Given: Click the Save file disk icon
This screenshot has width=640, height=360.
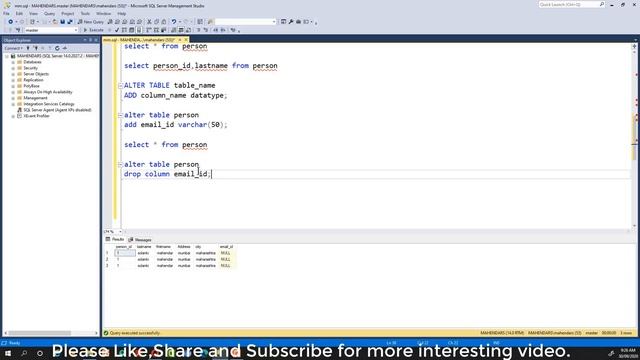Looking at the screenshot, I should [x=62, y=22].
